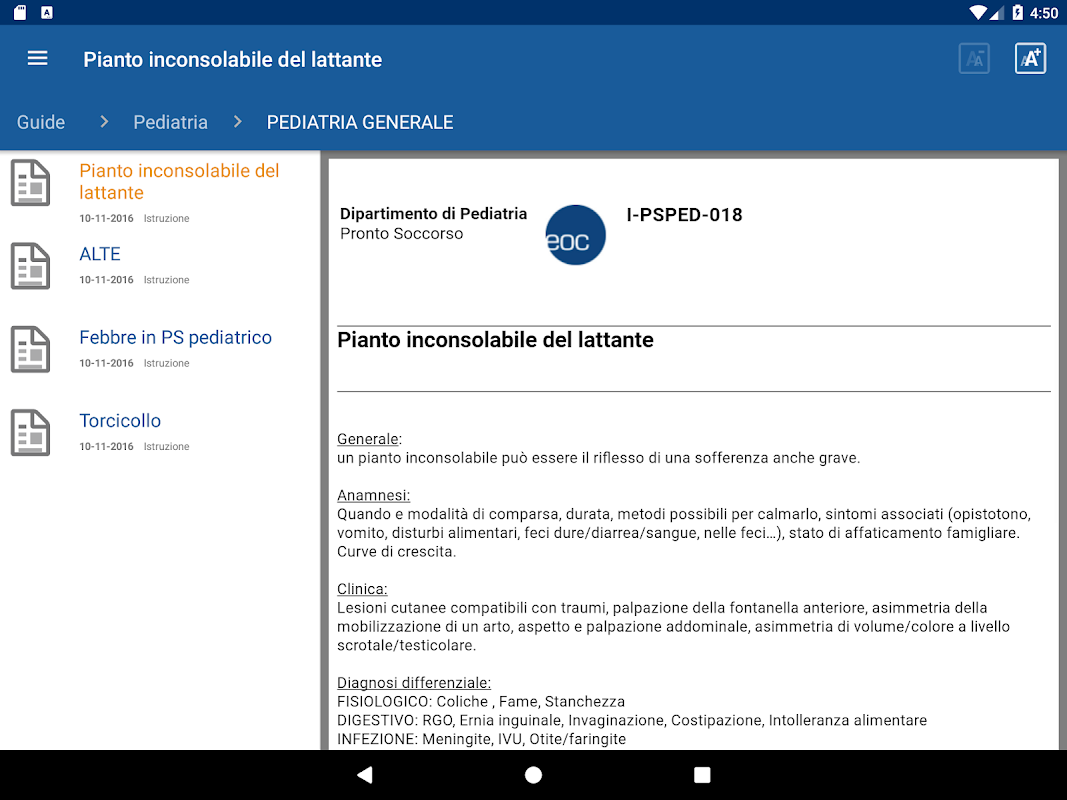The height and width of the screenshot is (800, 1067).
Task: Click 'Dipartimento di Pediatria' header text
Action: pyautogui.click(x=433, y=214)
